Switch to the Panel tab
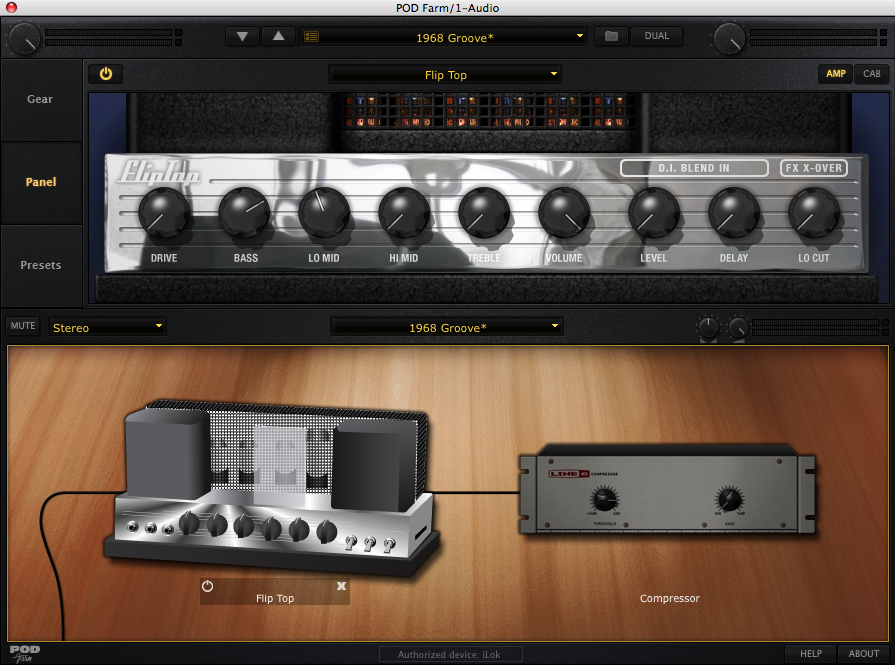895x665 pixels. pyautogui.click(x=41, y=182)
